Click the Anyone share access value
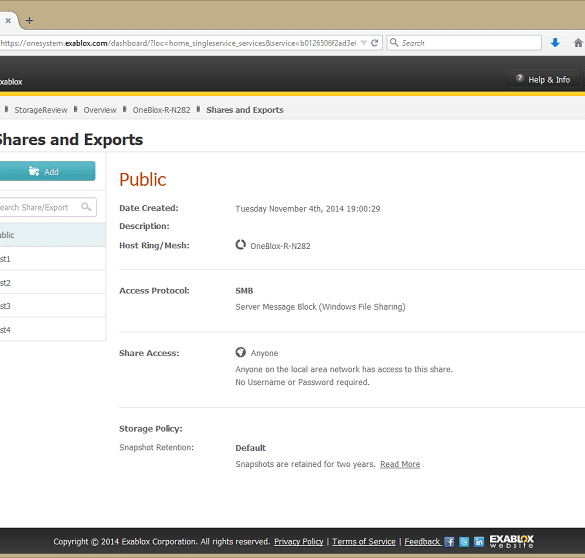The image size is (585, 558). point(264,353)
